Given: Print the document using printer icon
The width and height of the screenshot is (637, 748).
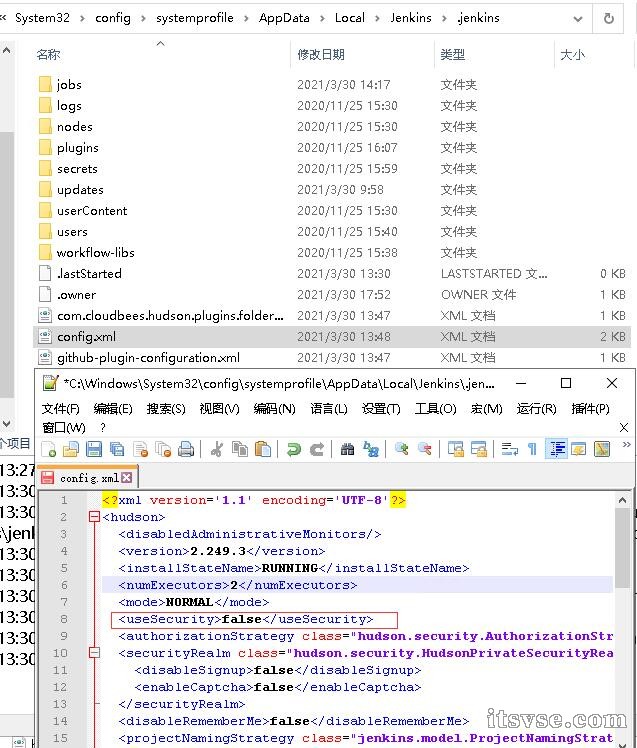Looking at the screenshot, I should 186,449.
